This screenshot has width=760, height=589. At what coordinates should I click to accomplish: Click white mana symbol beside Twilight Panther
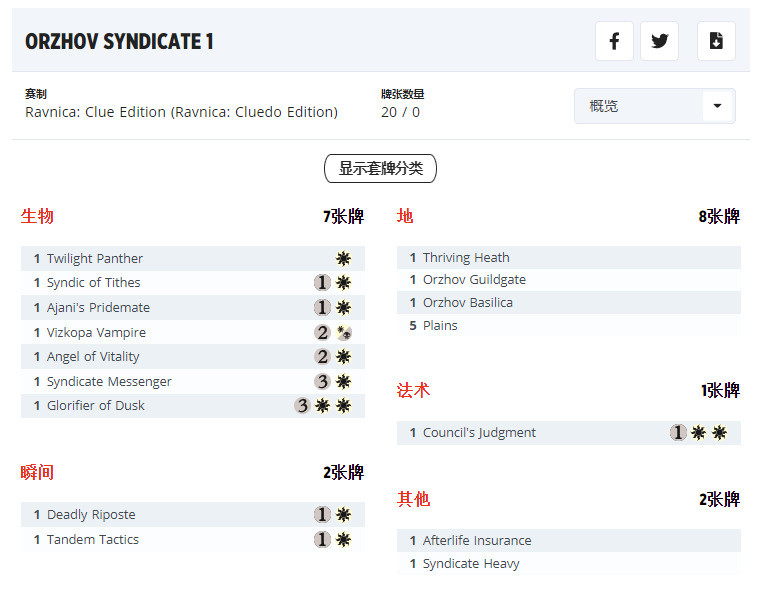(x=343, y=258)
